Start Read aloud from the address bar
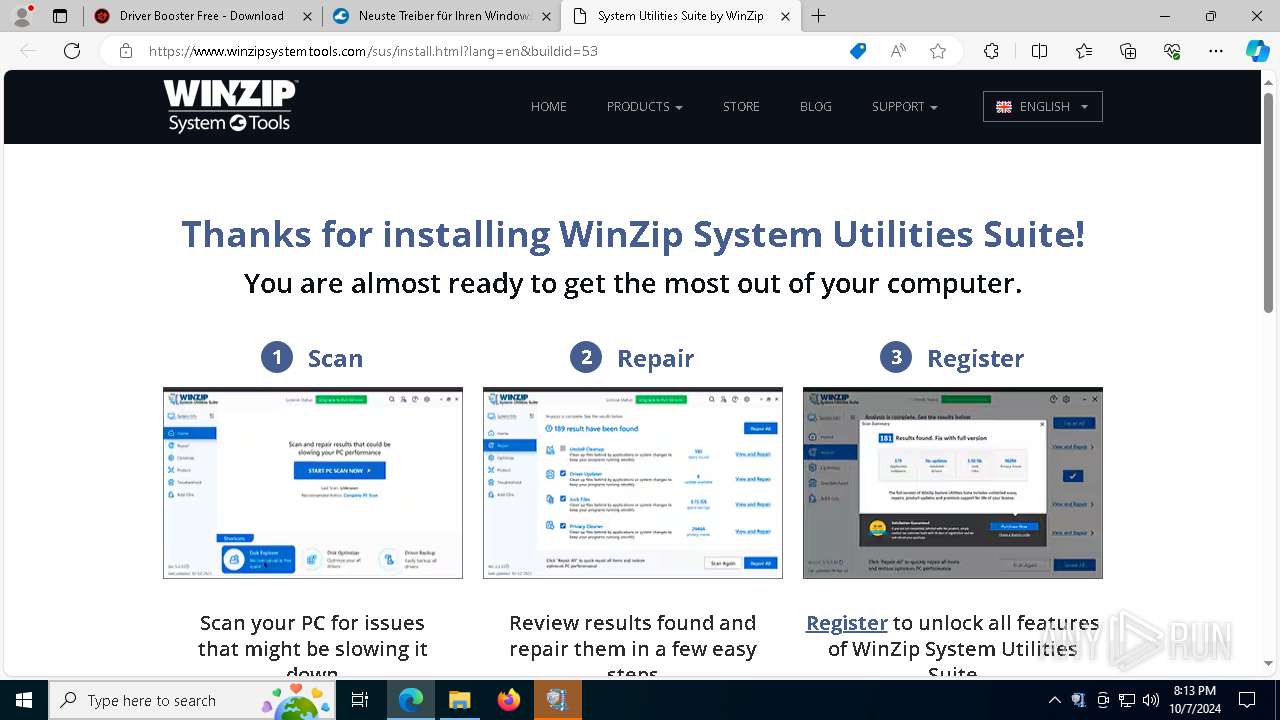 point(898,51)
